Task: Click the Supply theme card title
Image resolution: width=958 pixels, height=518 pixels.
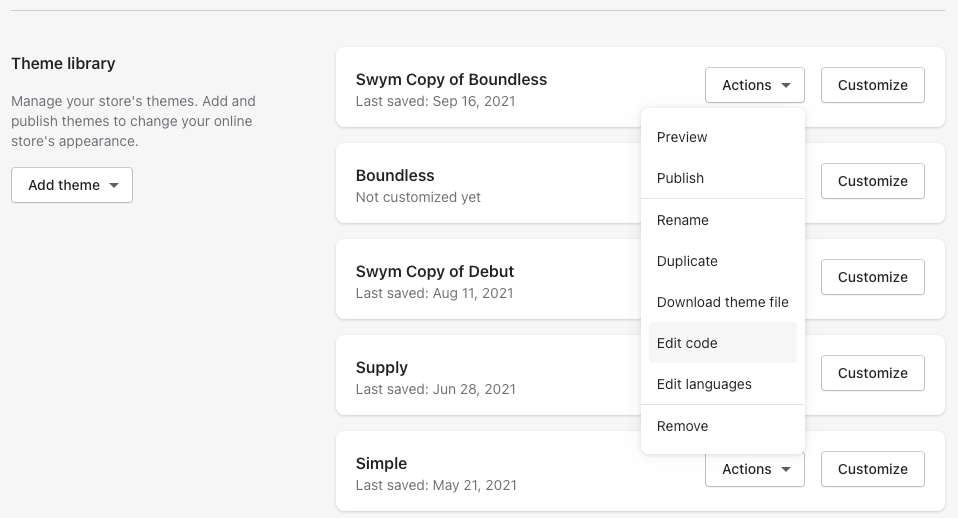Action: [x=381, y=367]
